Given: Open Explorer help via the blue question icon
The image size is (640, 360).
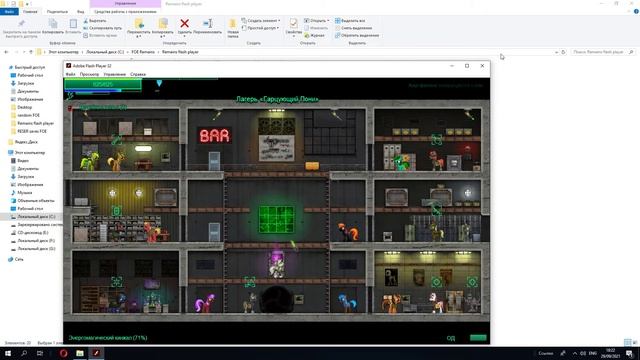Looking at the screenshot, I should point(636,11).
